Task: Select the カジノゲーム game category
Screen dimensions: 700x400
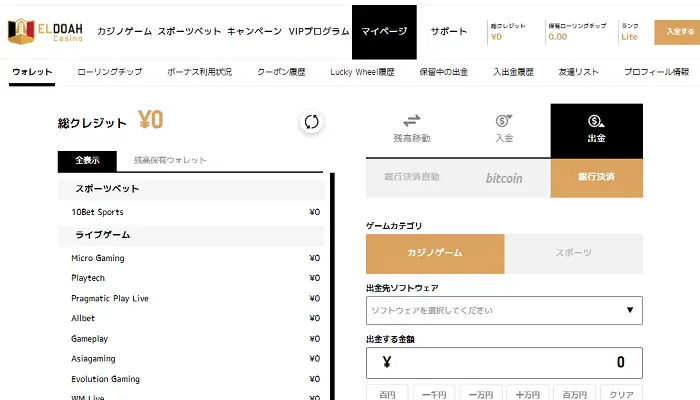Action: click(x=435, y=253)
